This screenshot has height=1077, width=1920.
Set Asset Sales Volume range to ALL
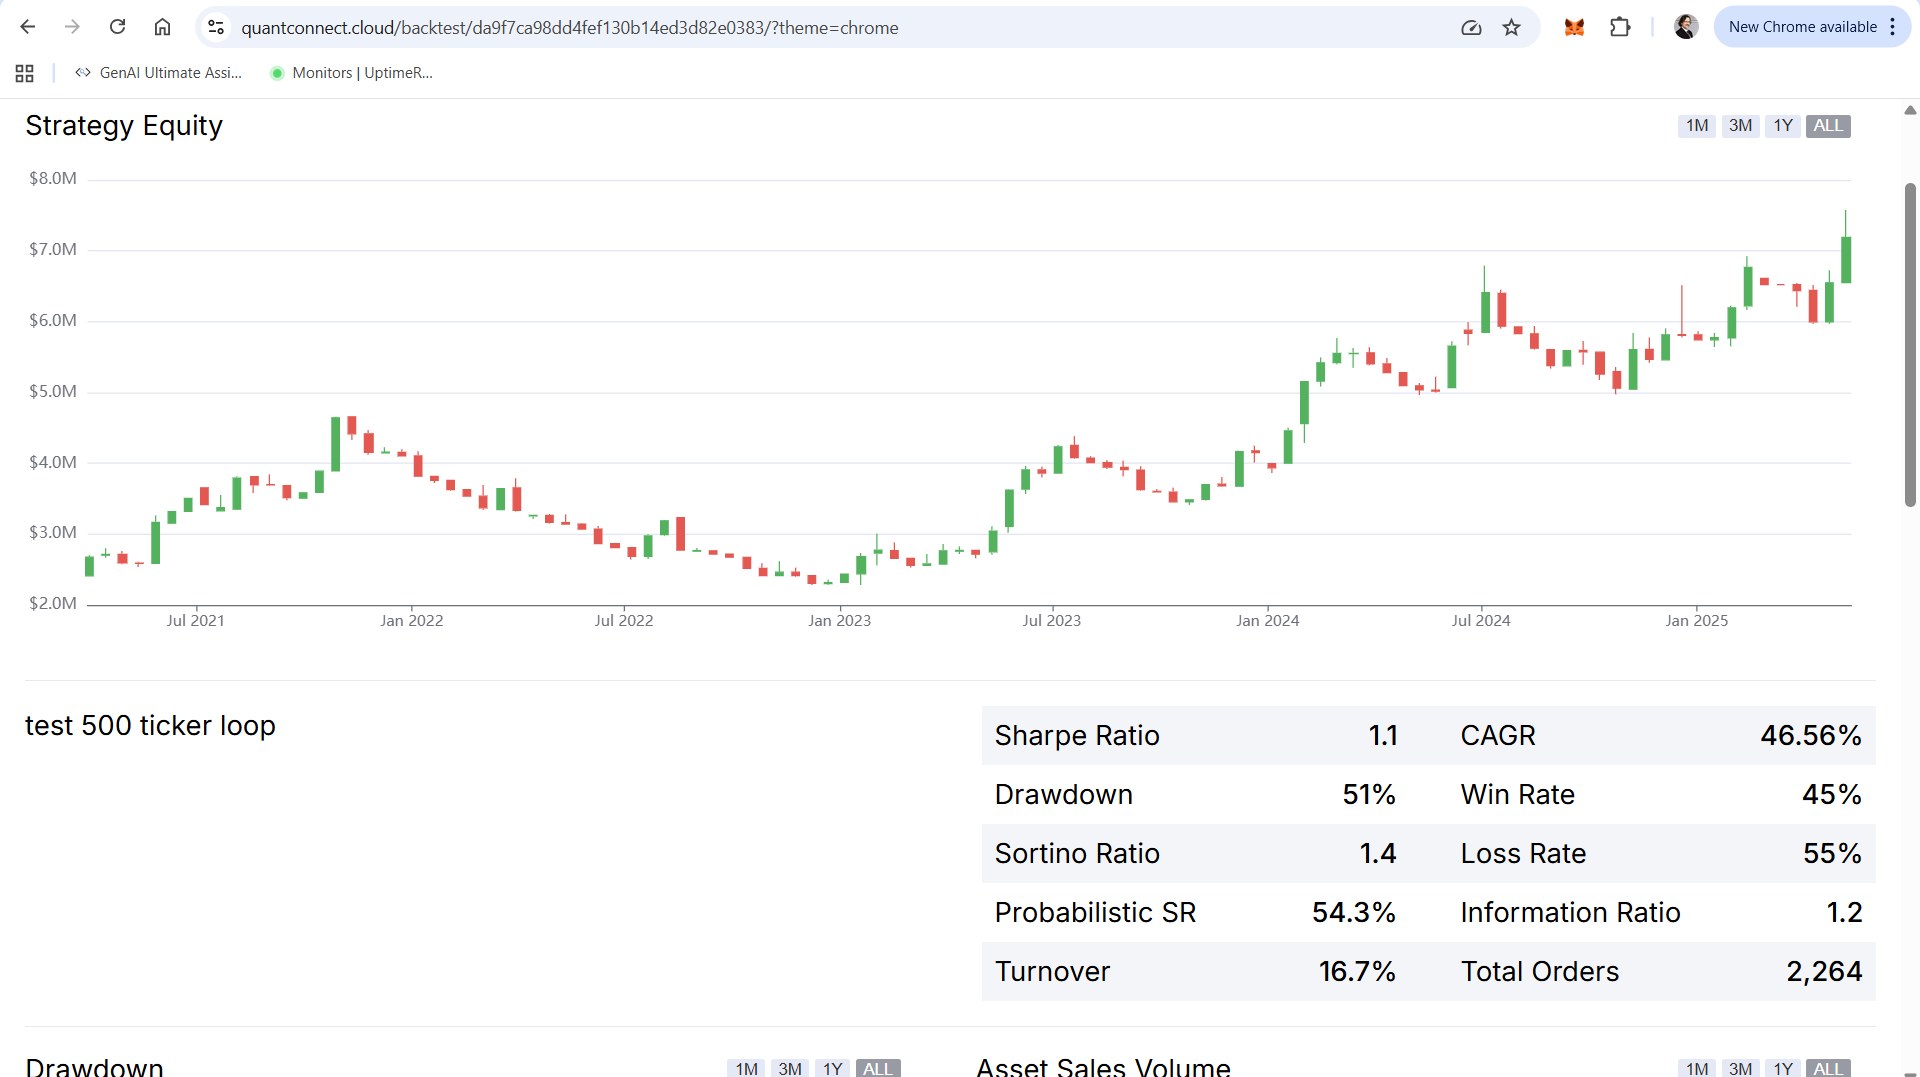click(1828, 1068)
